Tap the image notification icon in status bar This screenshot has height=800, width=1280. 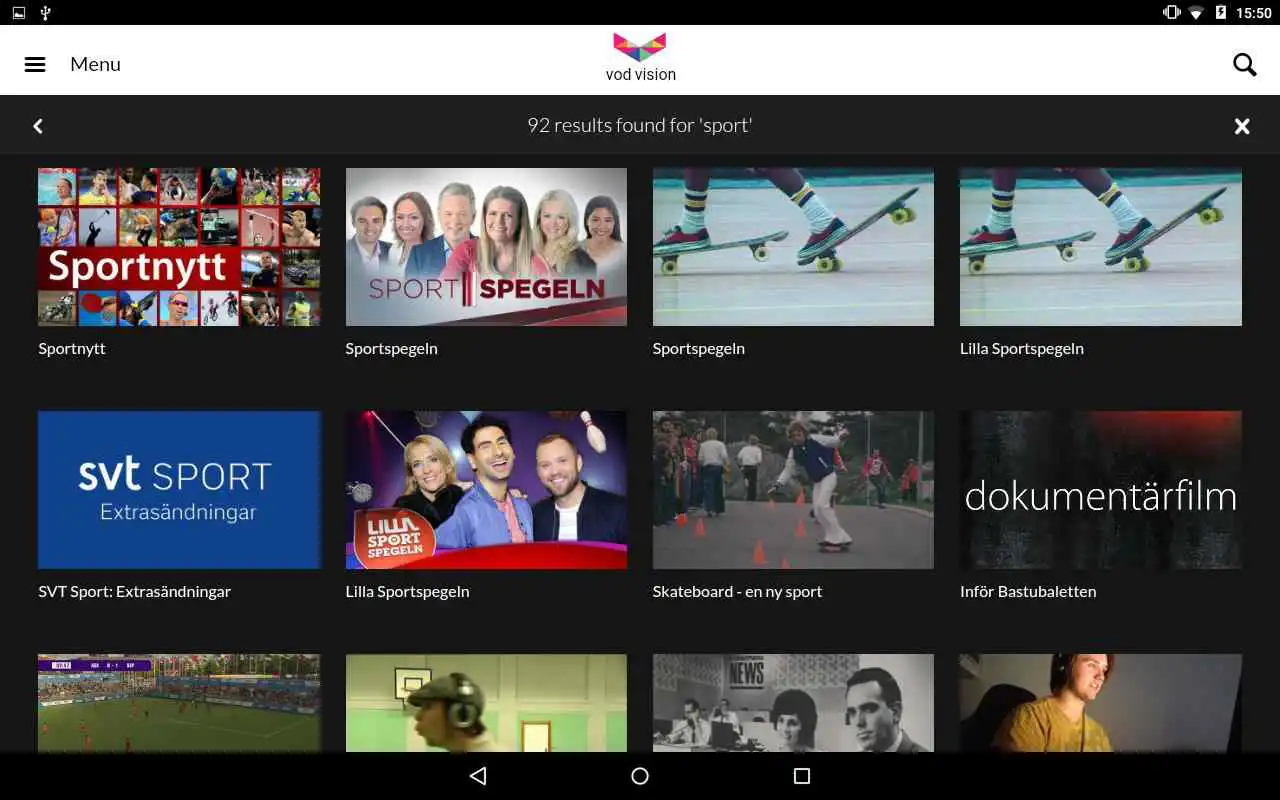(19, 13)
